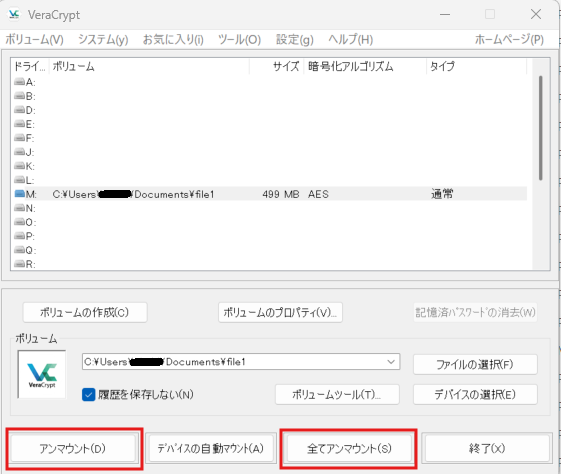Select drive J: icon in list
Image resolution: width=561 pixels, height=474 pixels.
coord(20,152)
